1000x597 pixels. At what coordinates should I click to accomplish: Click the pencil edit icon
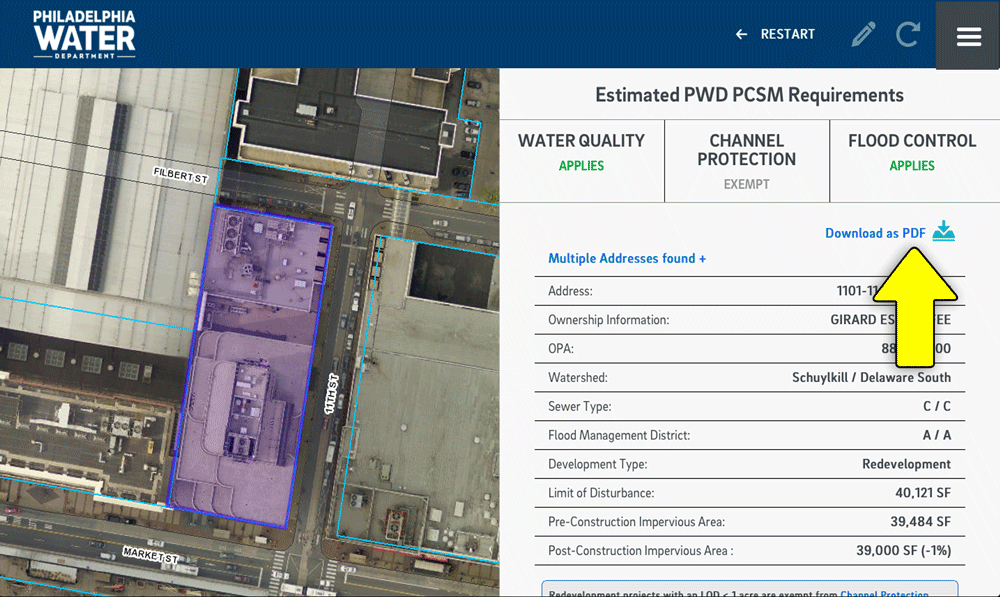tap(863, 35)
